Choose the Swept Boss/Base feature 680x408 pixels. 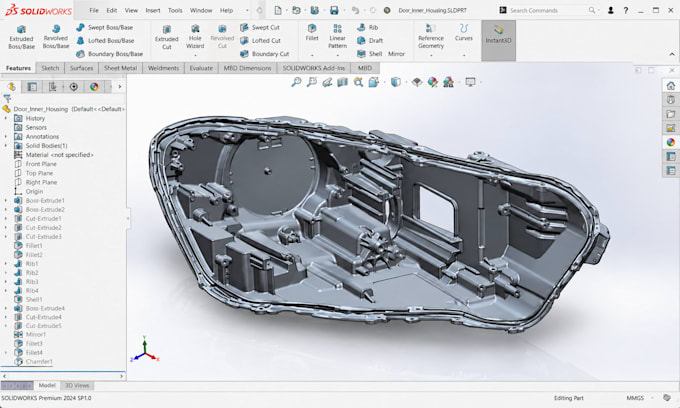(105, 27)
